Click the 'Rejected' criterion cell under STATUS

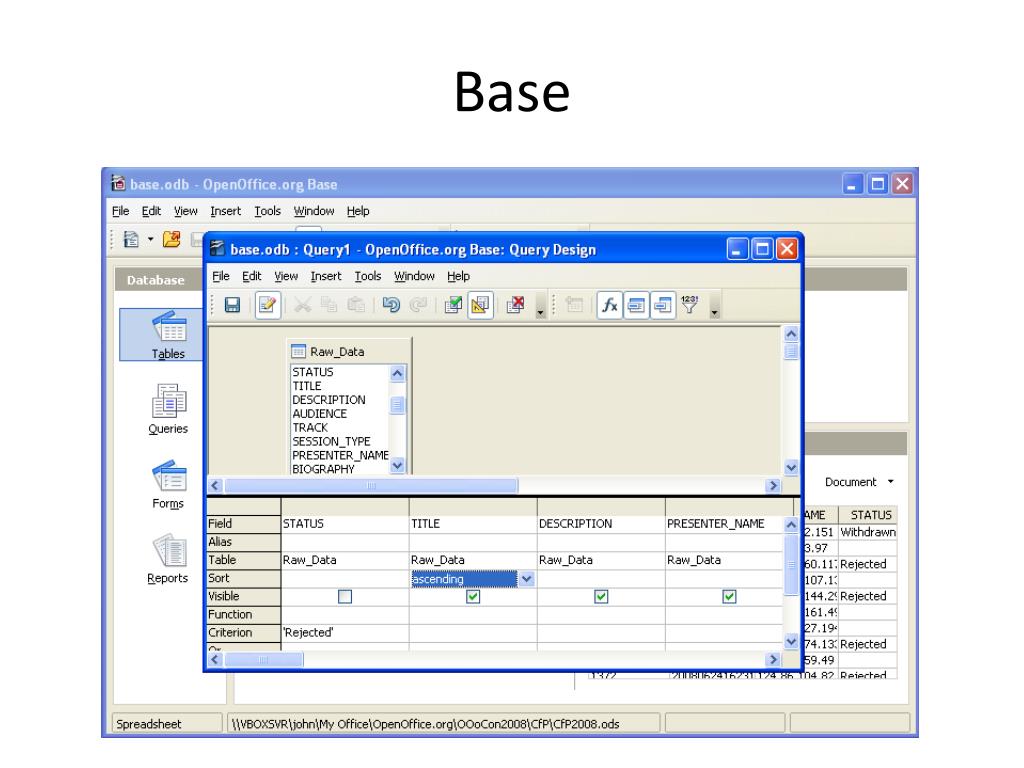[x=345, y=633]
